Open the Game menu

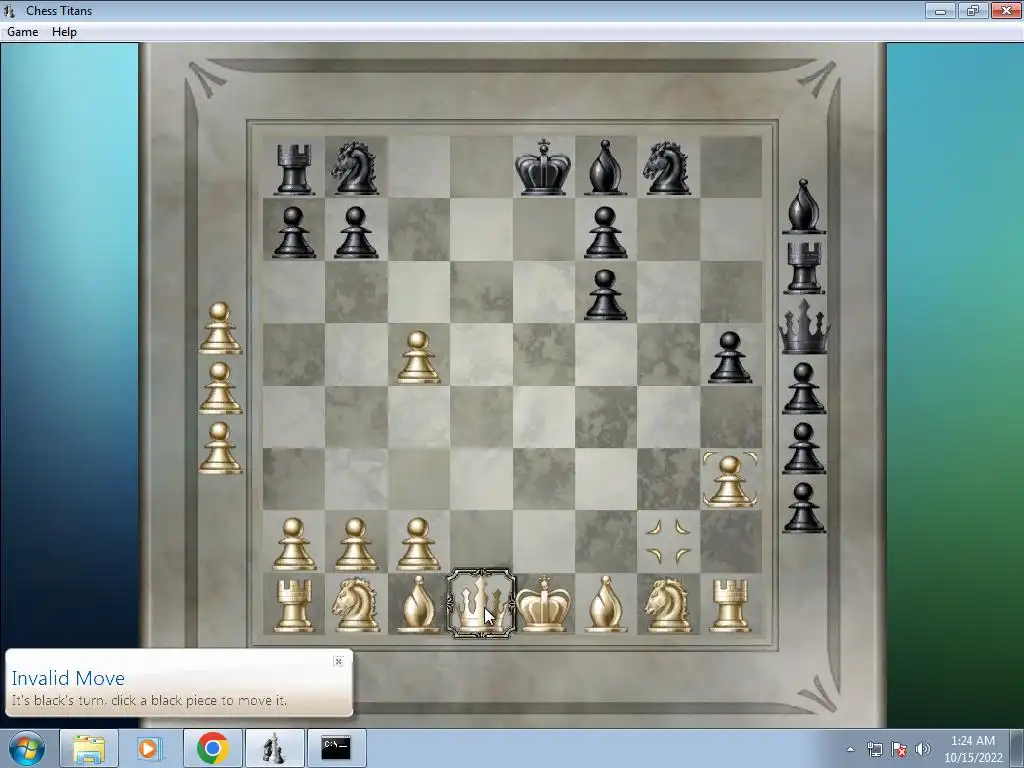click(22, 32)
